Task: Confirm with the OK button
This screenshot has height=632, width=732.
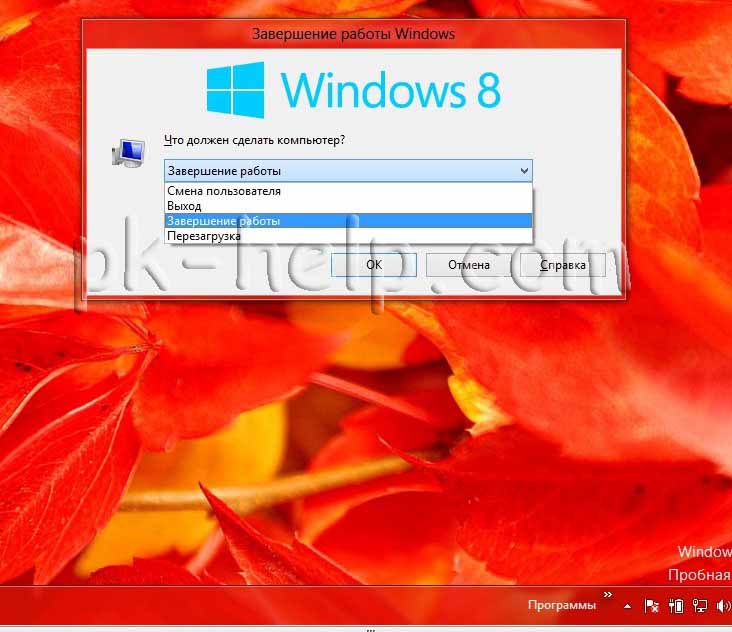Action: 373,265
